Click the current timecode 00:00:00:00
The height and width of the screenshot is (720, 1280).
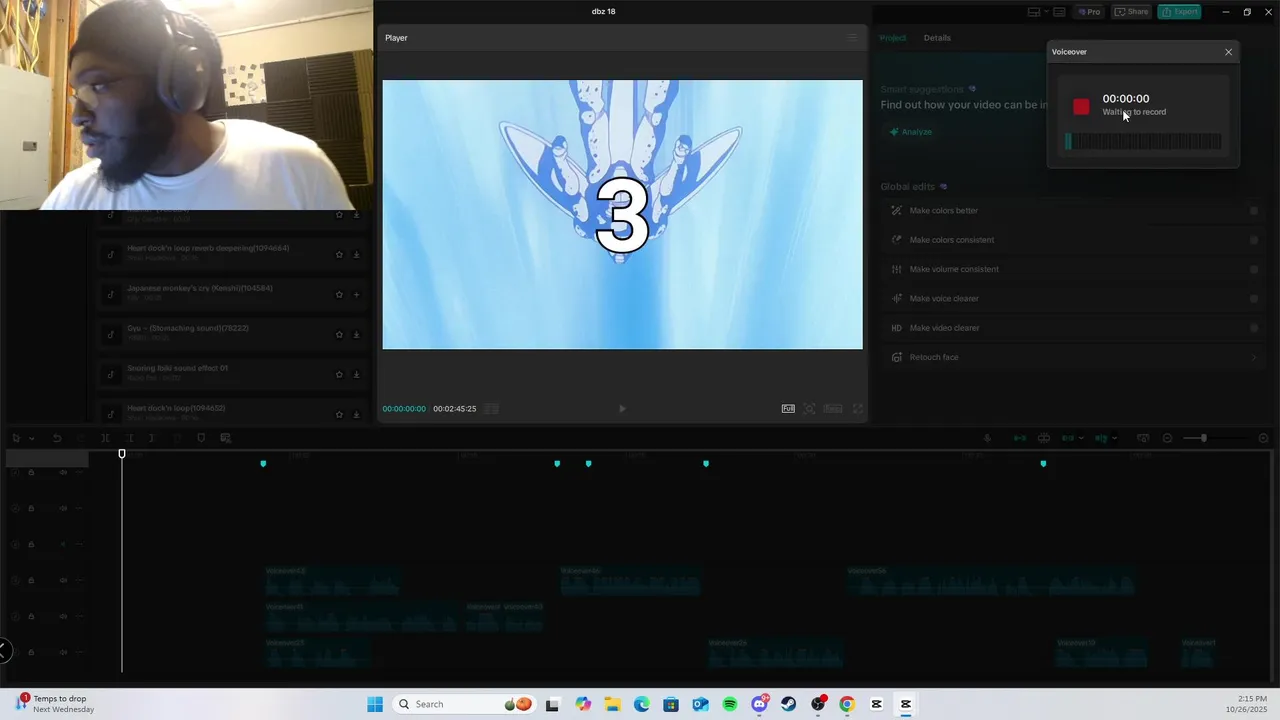(404, 409)
